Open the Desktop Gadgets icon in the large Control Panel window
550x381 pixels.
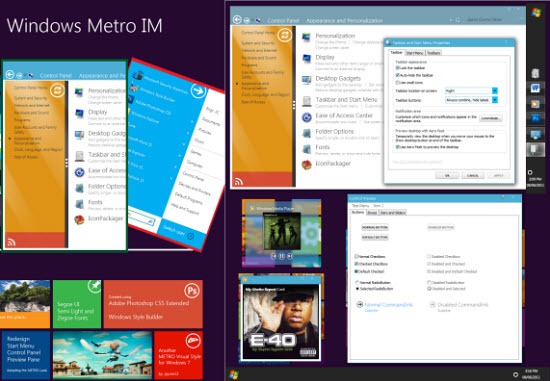306,80
